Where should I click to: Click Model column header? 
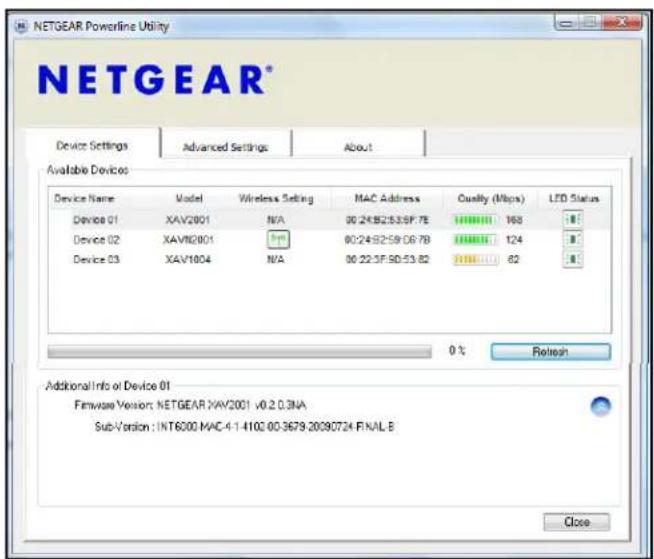click(x=189, y=199)
